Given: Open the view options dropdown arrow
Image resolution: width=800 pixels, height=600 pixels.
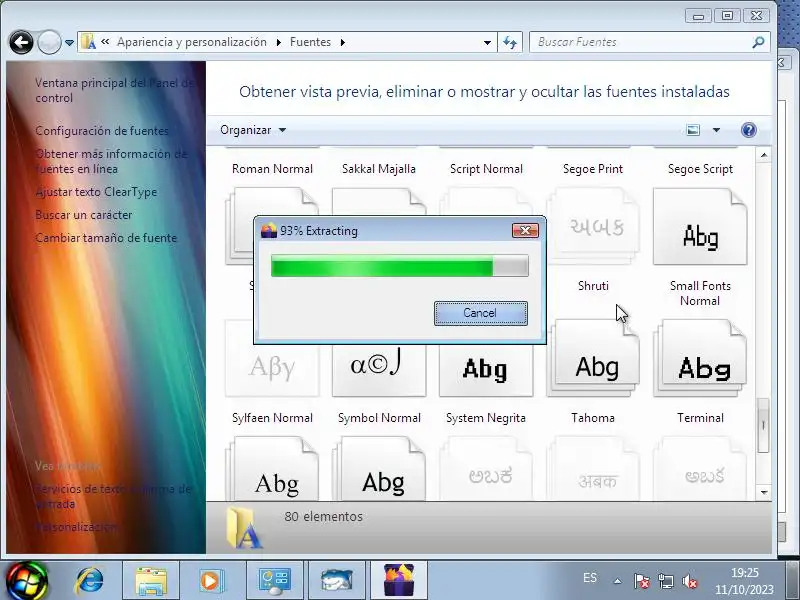Looking at the screenshot, I should (x=716, y=130).
